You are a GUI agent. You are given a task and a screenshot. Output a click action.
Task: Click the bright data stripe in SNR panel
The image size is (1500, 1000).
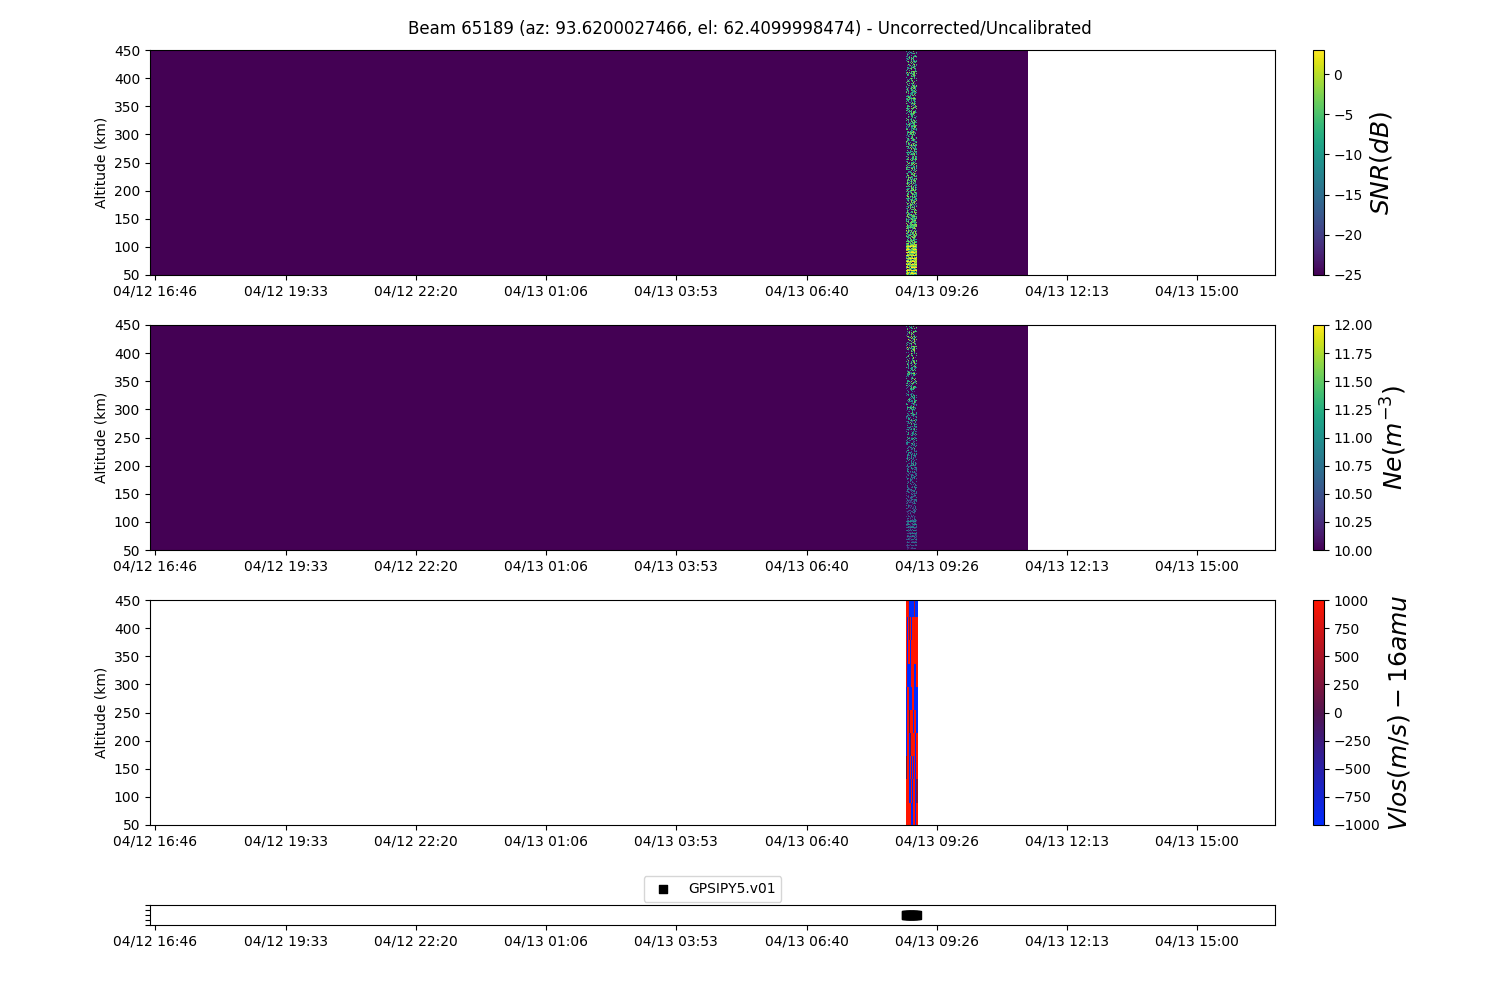coord(911,162)
